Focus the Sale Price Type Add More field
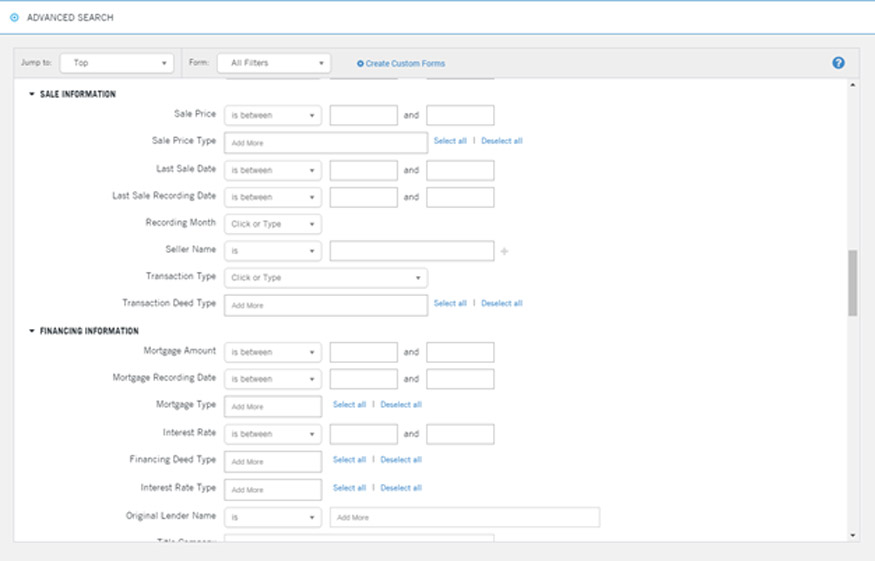The height and width of the screenshot is (561, 875). tap(326, 143)
